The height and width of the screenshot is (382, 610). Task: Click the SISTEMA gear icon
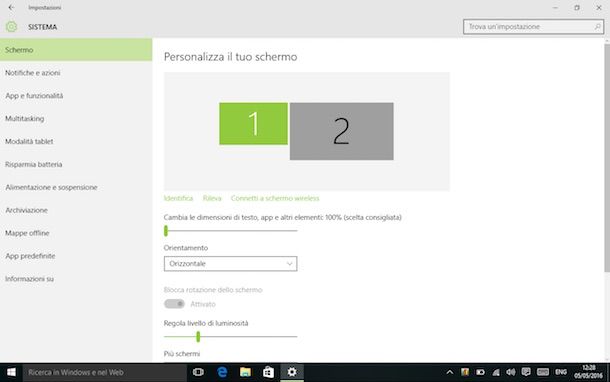(11, 26)
